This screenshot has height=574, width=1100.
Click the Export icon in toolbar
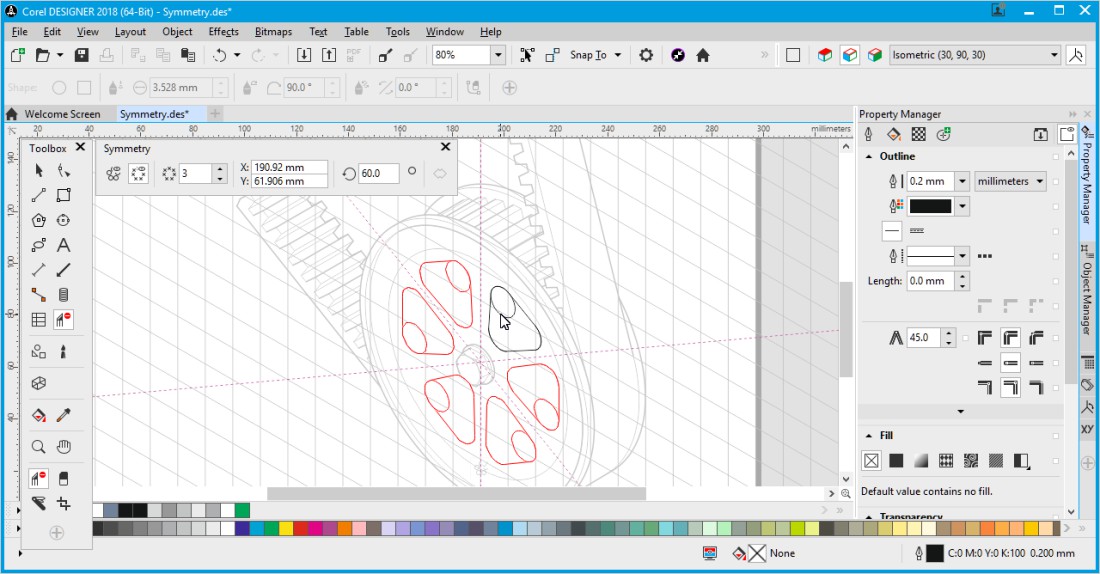(329, 55)
